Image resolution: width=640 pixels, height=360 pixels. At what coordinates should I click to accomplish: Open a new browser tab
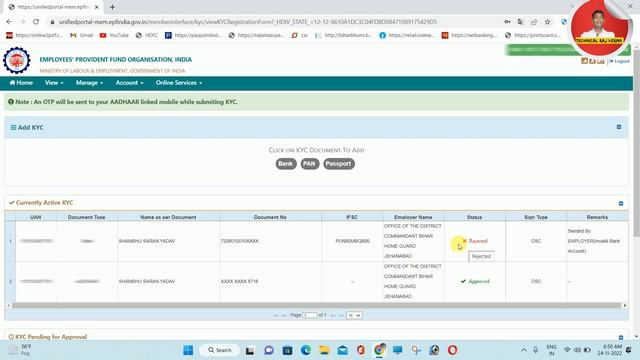point(112,7)
